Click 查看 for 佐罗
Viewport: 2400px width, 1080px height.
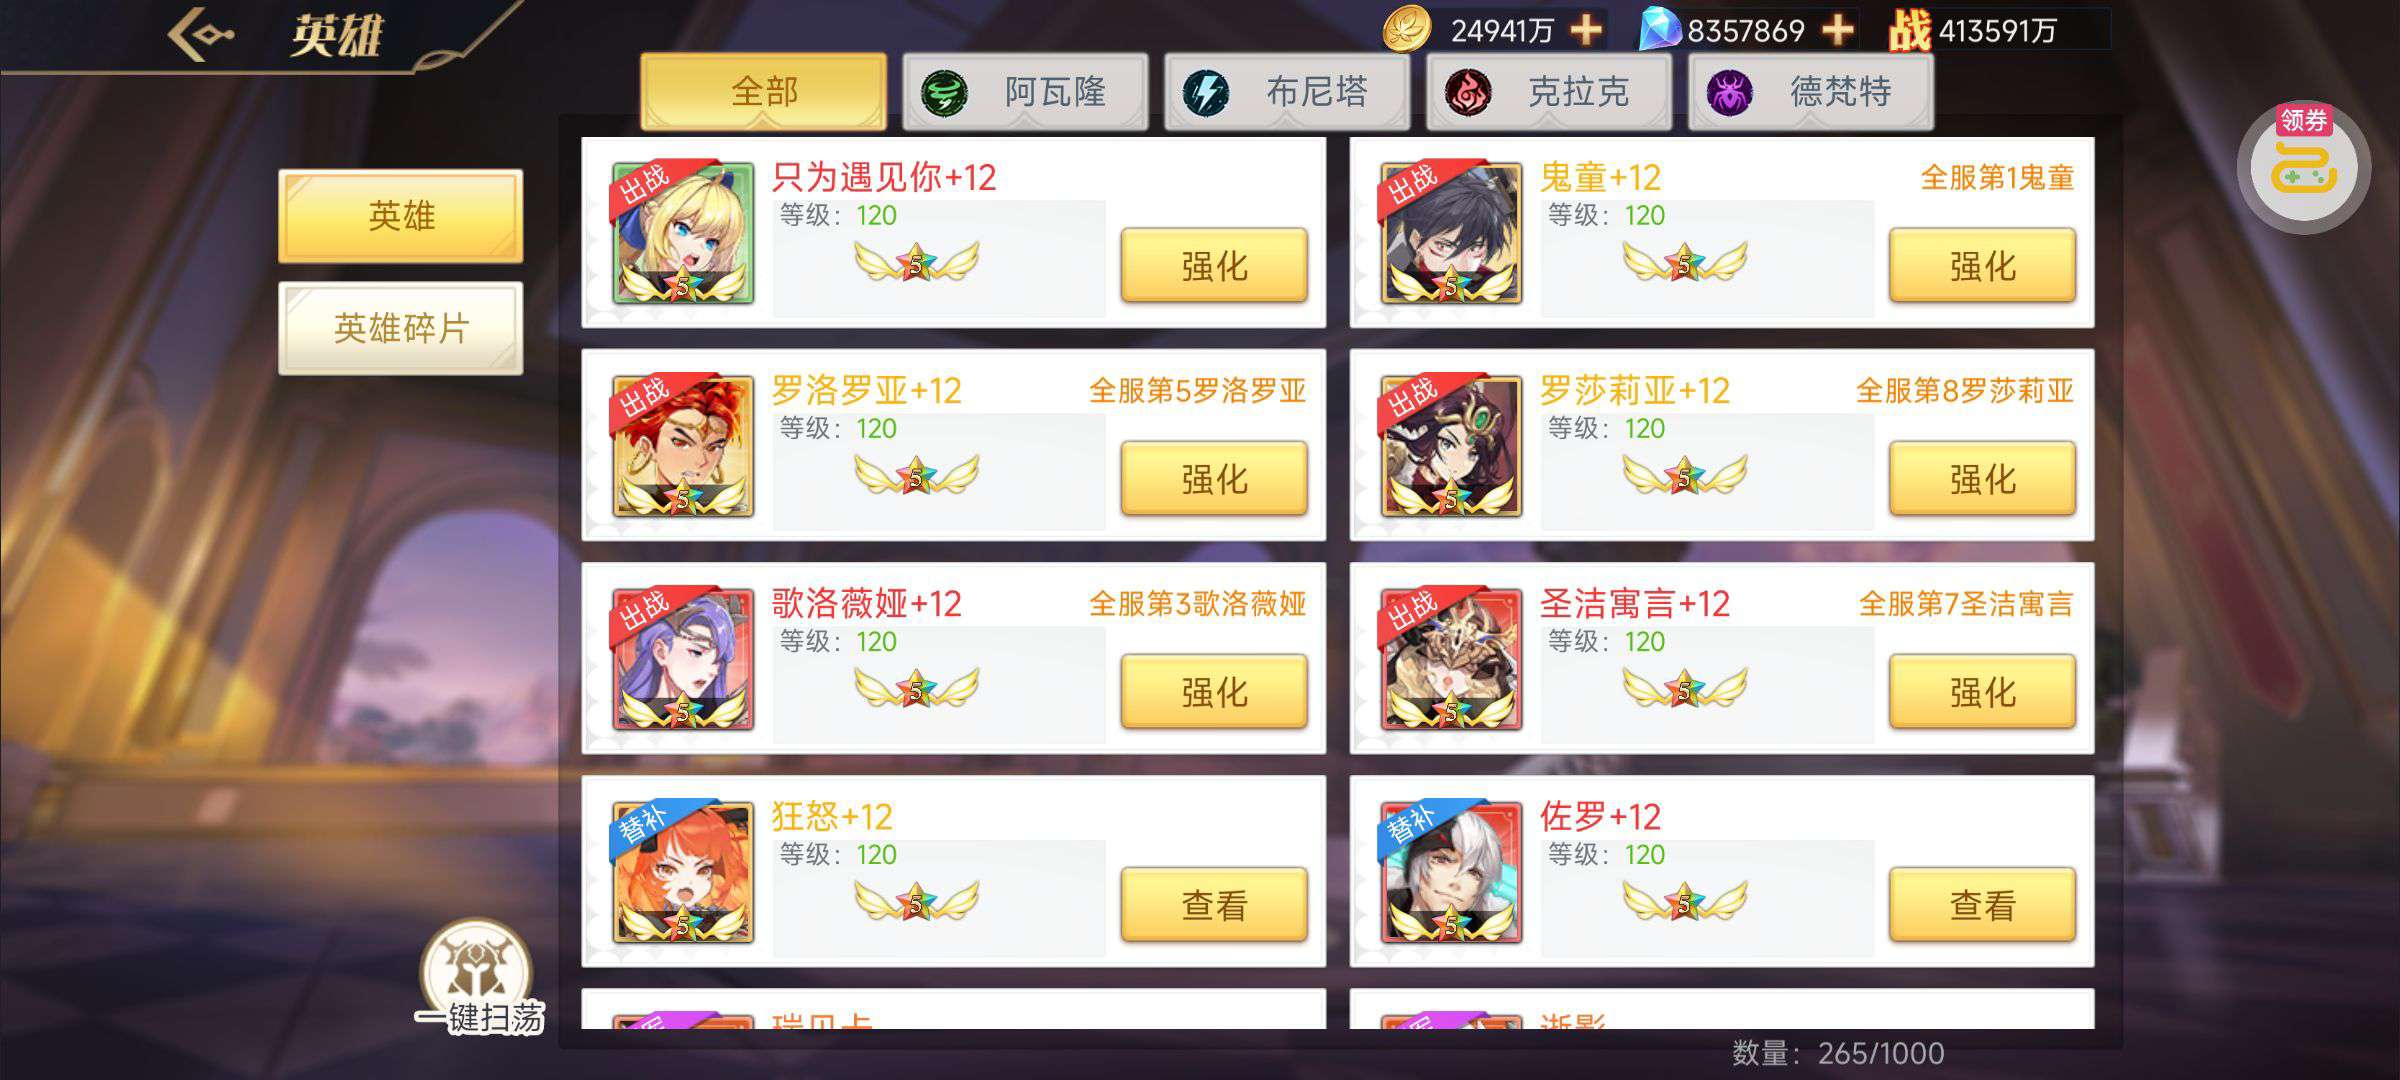(1982, 905)
